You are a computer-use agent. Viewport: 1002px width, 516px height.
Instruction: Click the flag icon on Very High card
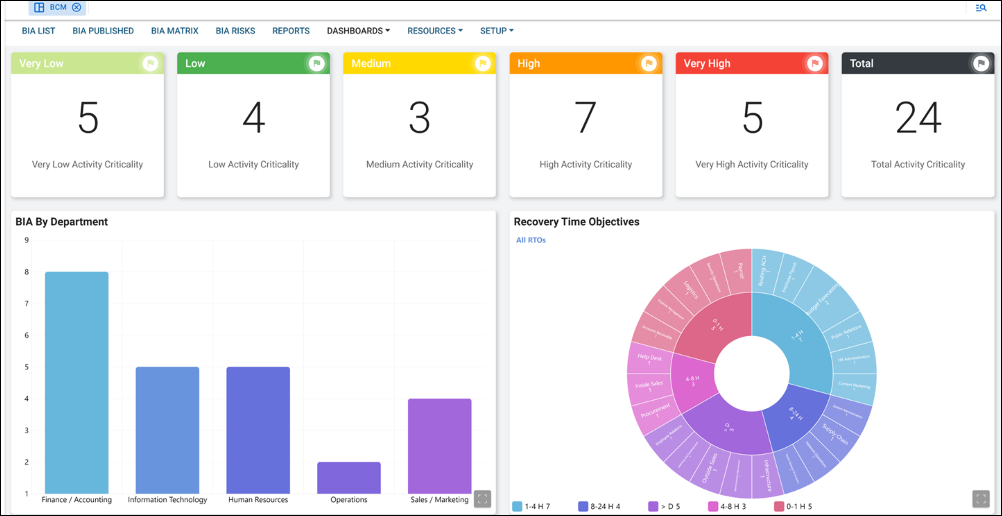(x=814, y=63)
